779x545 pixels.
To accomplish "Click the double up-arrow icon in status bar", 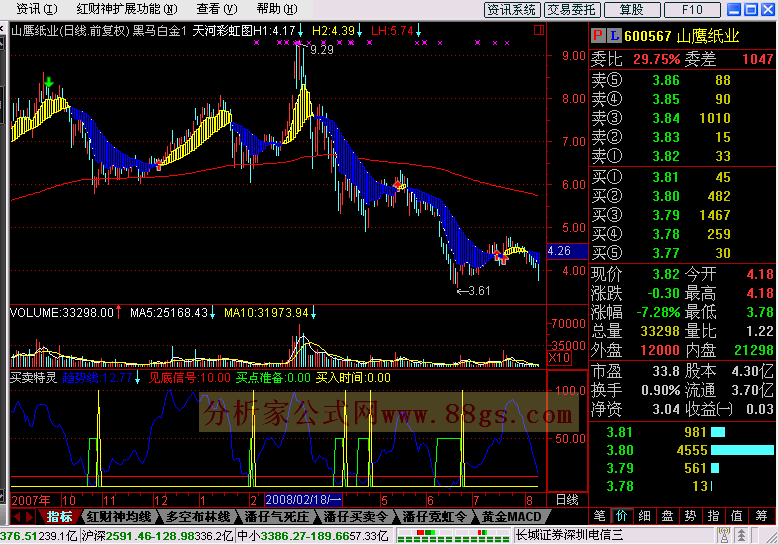I will tap(741, 536).
